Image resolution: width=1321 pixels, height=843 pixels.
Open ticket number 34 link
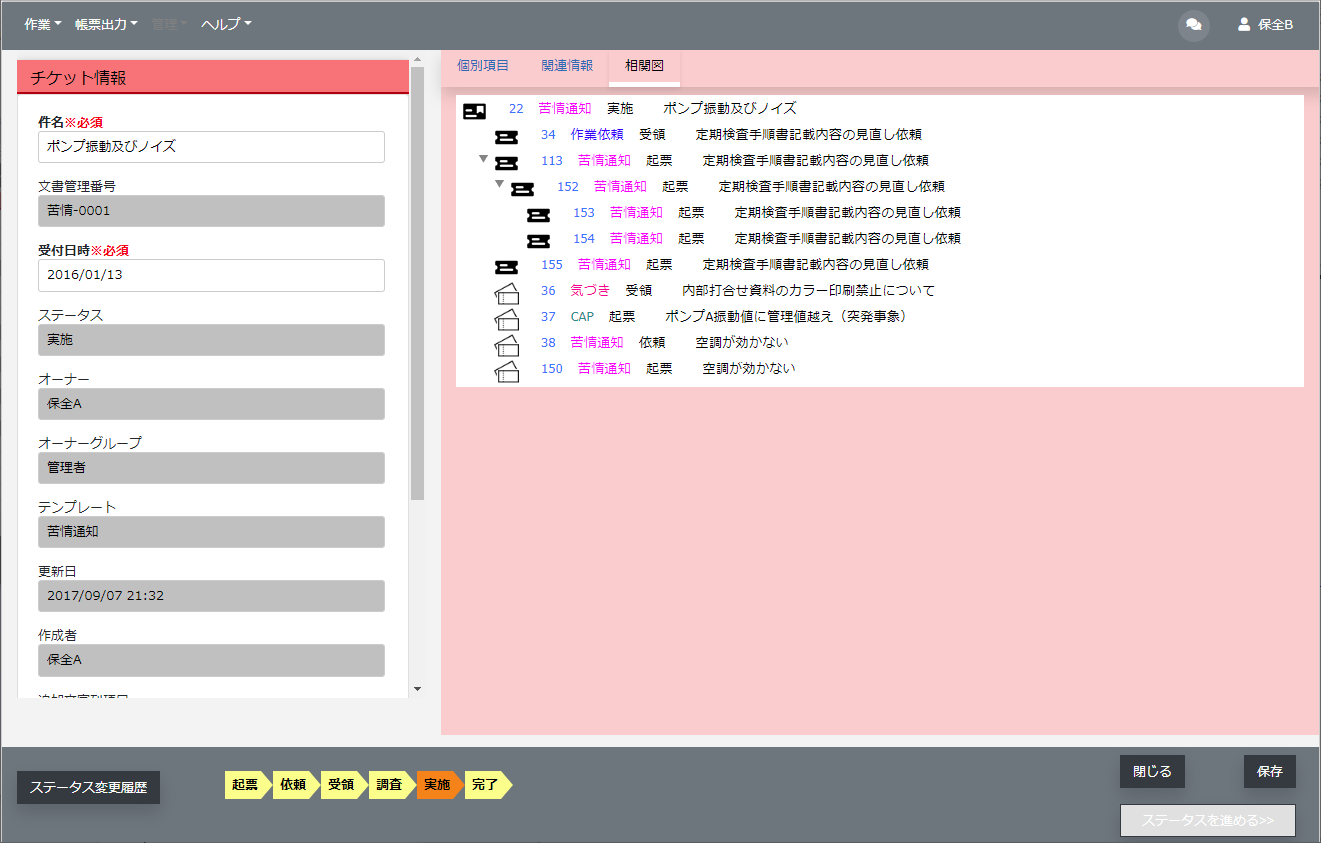pyautogui.click(x=548, y=134)
